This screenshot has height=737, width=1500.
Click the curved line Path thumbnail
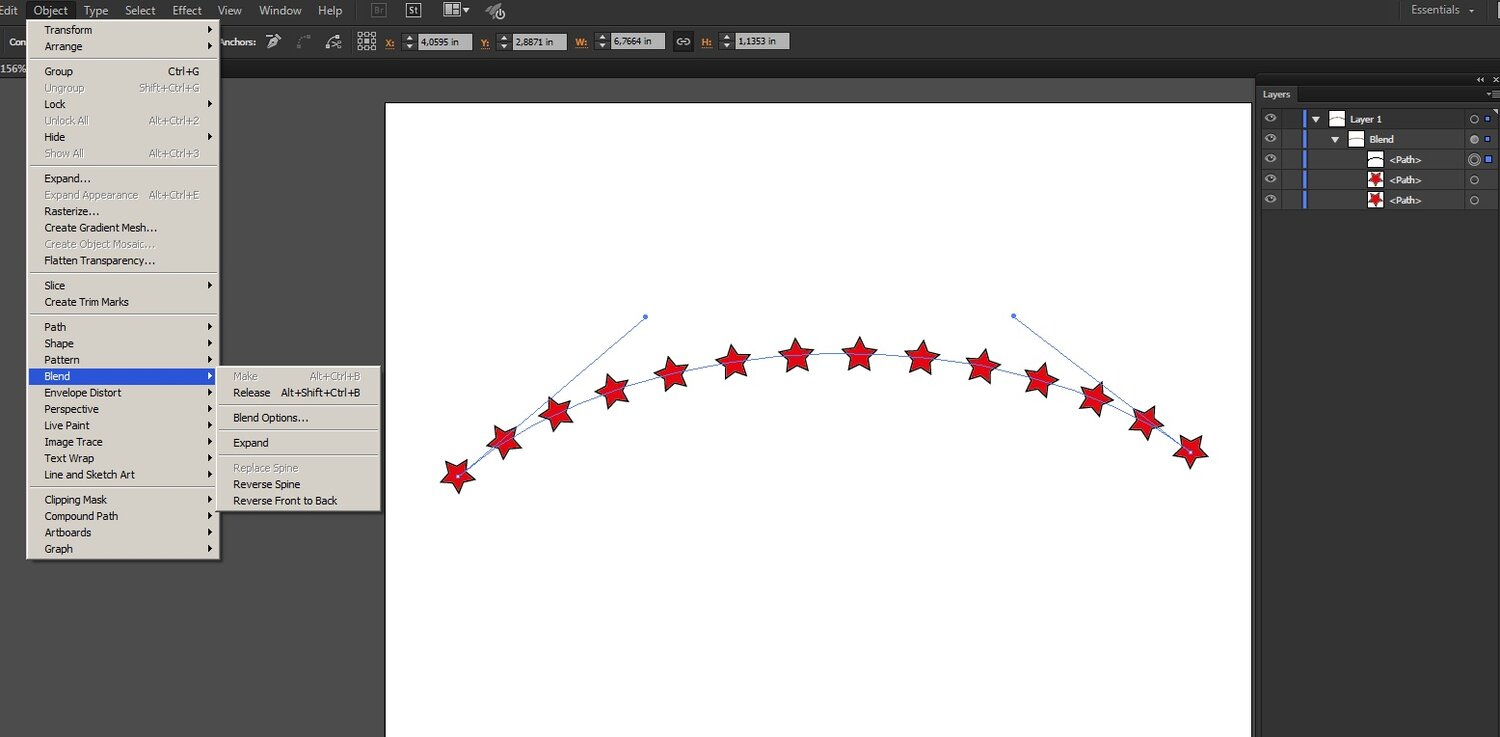click(x=1376, y=160)
